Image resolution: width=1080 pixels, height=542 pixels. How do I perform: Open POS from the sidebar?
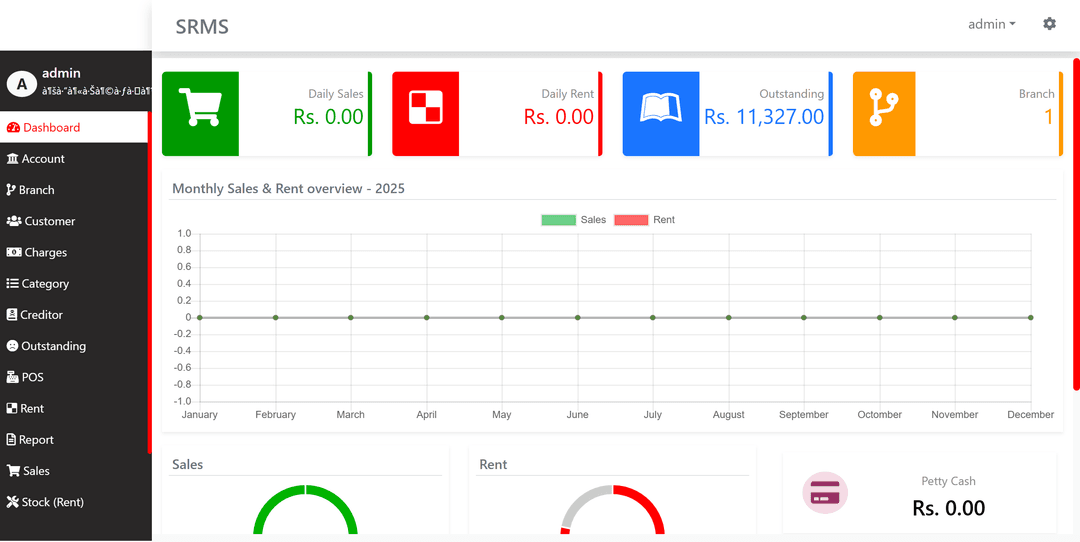click(74, 377)
